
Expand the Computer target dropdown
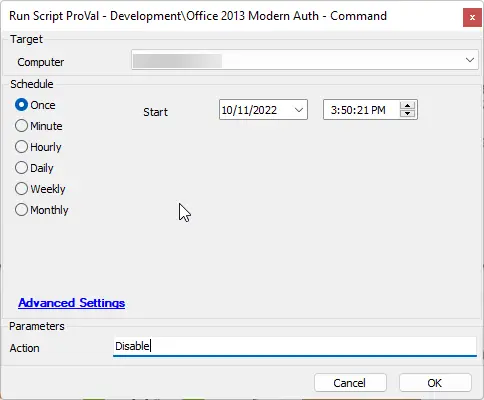click(470, 60)
